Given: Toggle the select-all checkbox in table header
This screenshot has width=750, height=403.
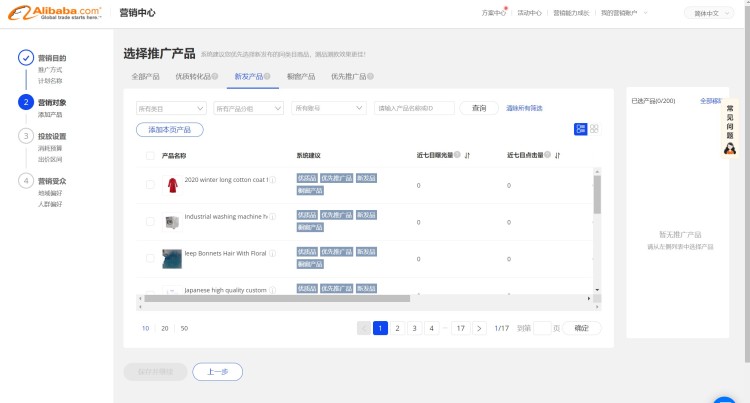Looking at the screenshot, I should point(150,156).
